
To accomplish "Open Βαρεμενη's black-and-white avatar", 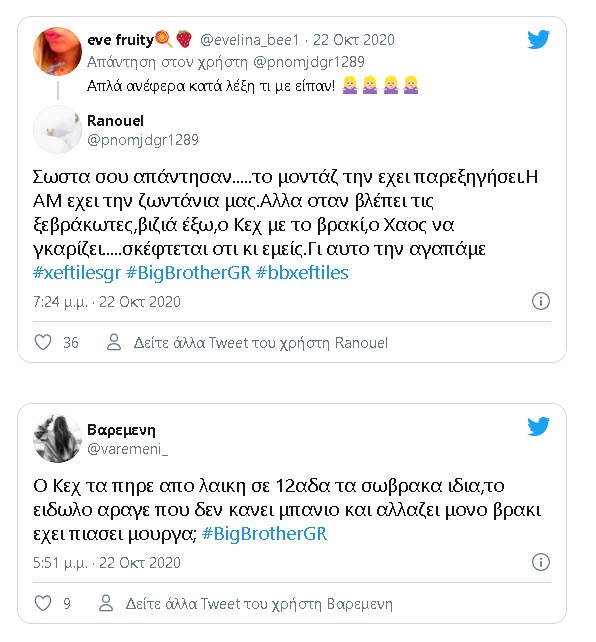I will (x=57, y=439).
